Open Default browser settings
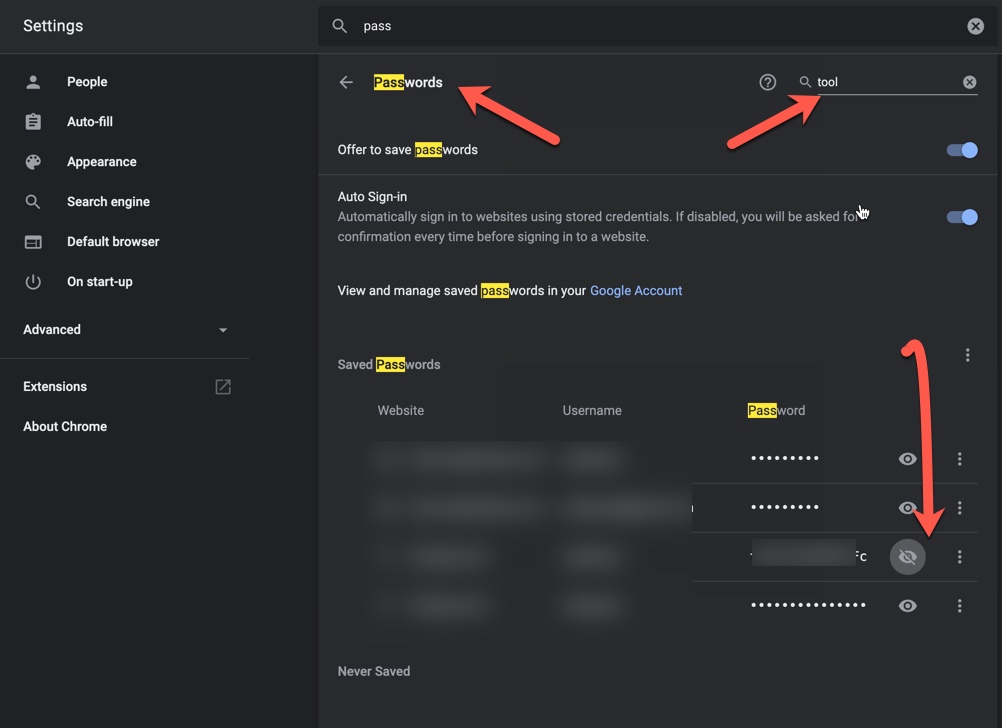The height and width of the screenshot is (728, 1002). click(x=113, y=242)
